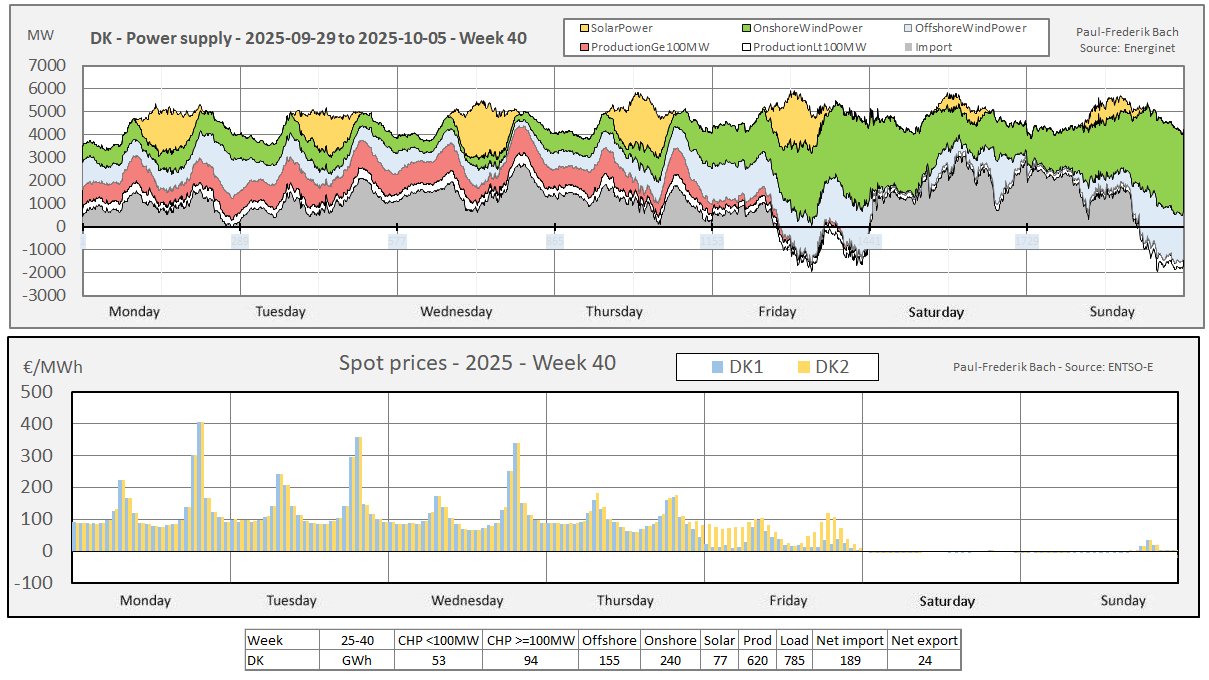
Task: Select the yellow DK2 legend marker
Action: (x=800, y=368)
